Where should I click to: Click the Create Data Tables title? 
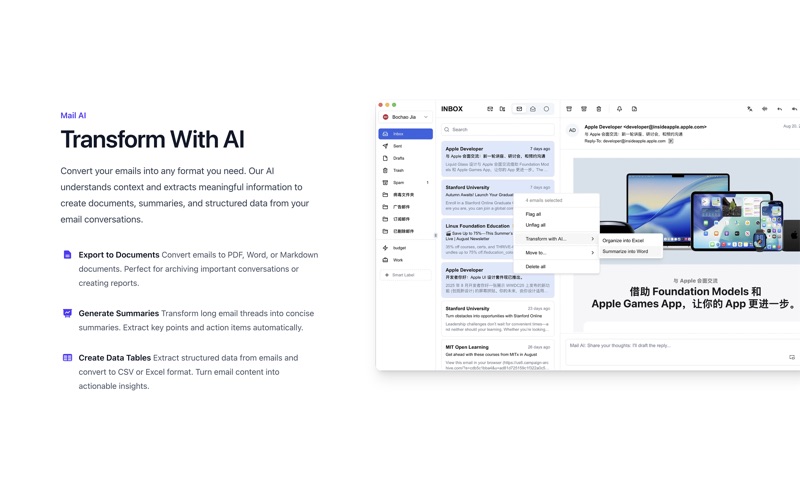(x=115, y=358)
